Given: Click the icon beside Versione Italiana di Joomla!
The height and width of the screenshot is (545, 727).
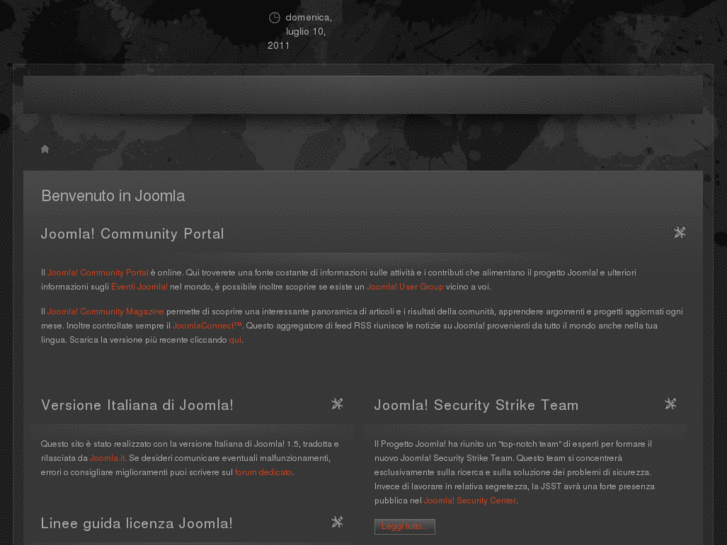Looking at the screenshot, I should [x=337, y=404].
